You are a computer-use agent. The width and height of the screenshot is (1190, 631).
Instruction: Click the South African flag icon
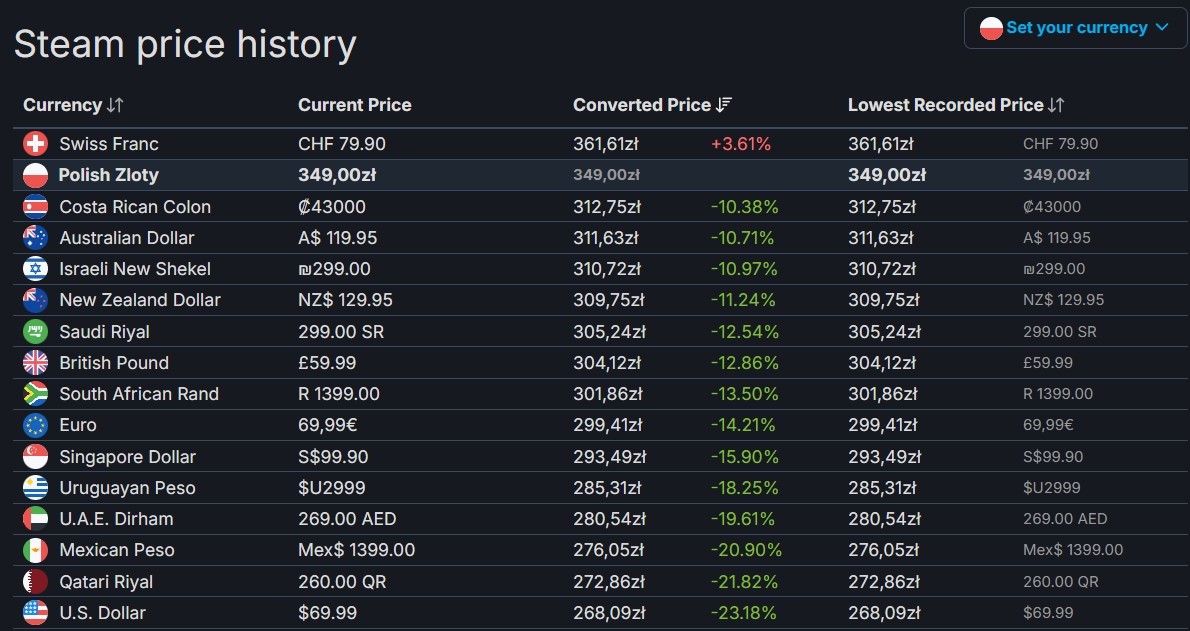point(36,394)
